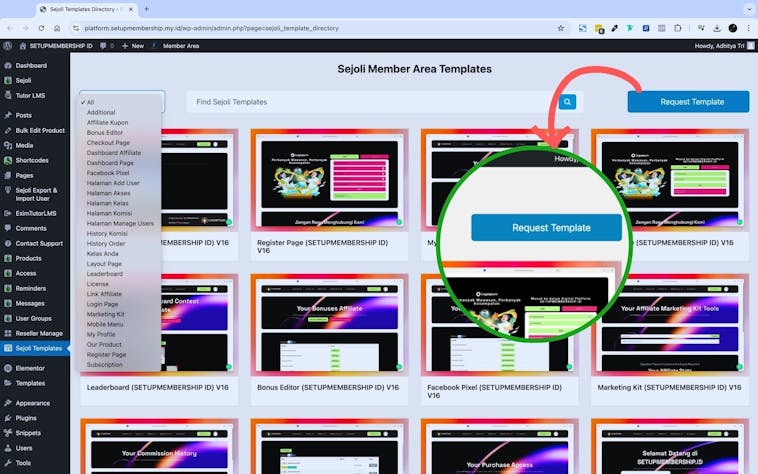Click the Media icon in sidebar
This screenshot has width=758, height=474.
(x=8, y=145)
